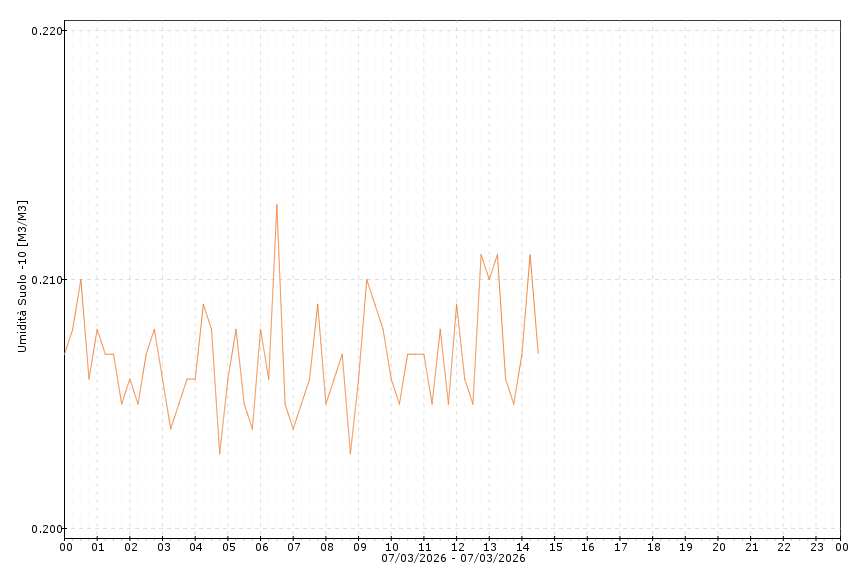Viewport: 860px width, 573px height.
Task: Click the line's low dip just before hour 05
Action: (x=220, y=454)
